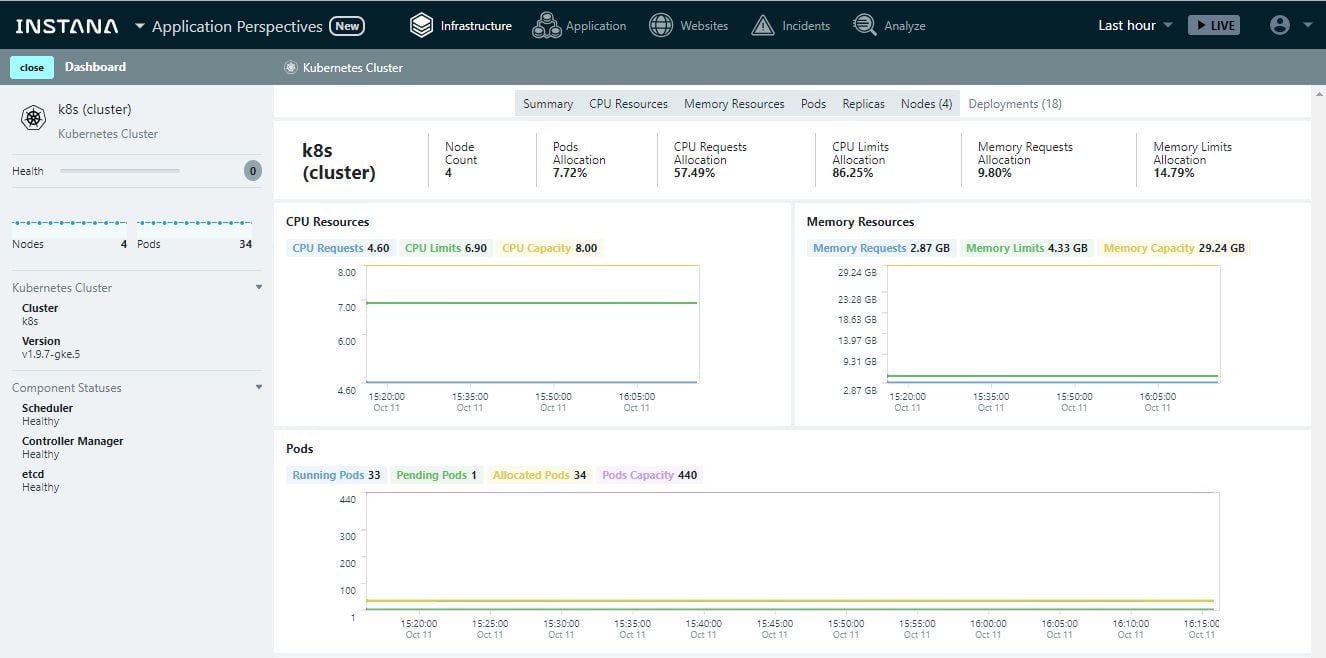Expand the Application Perspectives dropdown
This screenshot has height=658, width=1326.
(x=139, y=26)
